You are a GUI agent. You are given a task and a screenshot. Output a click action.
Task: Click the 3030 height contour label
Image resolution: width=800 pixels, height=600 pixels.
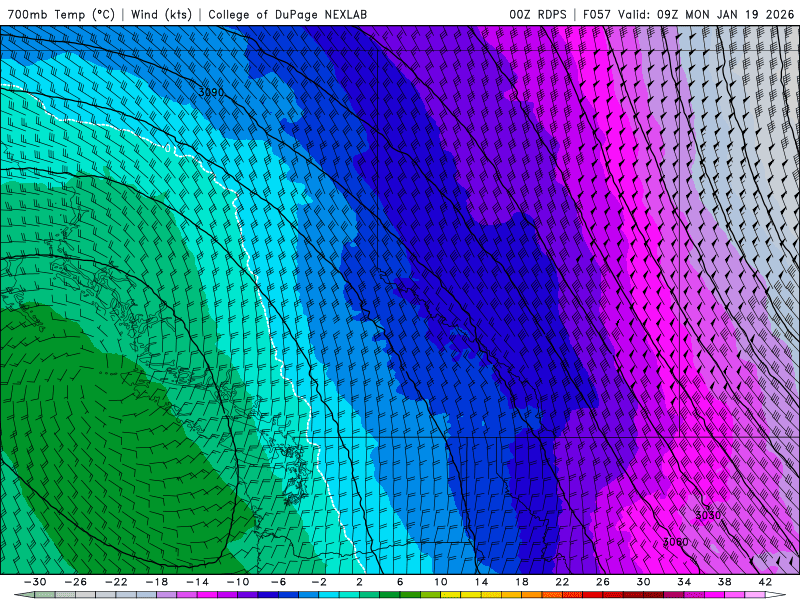pos(708,515)
